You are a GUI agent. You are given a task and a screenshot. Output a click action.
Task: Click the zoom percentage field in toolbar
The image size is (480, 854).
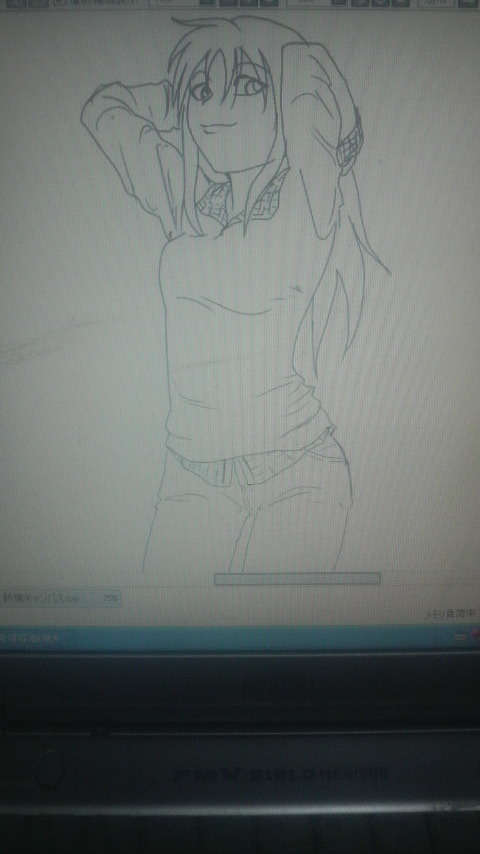[x=172, y=2]
